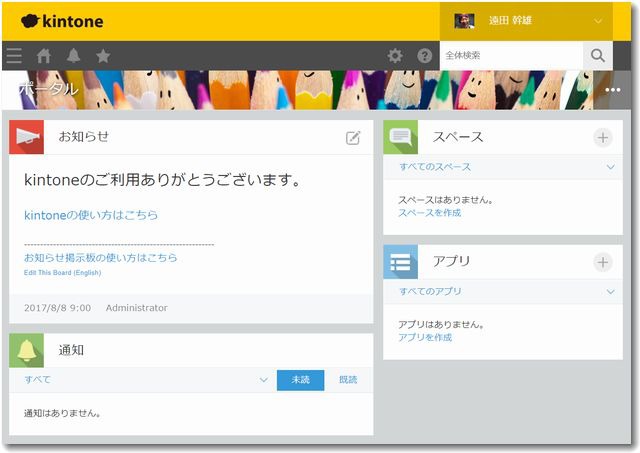
Task: Click the red megaphone announcement icon
Action: point(27,137)
